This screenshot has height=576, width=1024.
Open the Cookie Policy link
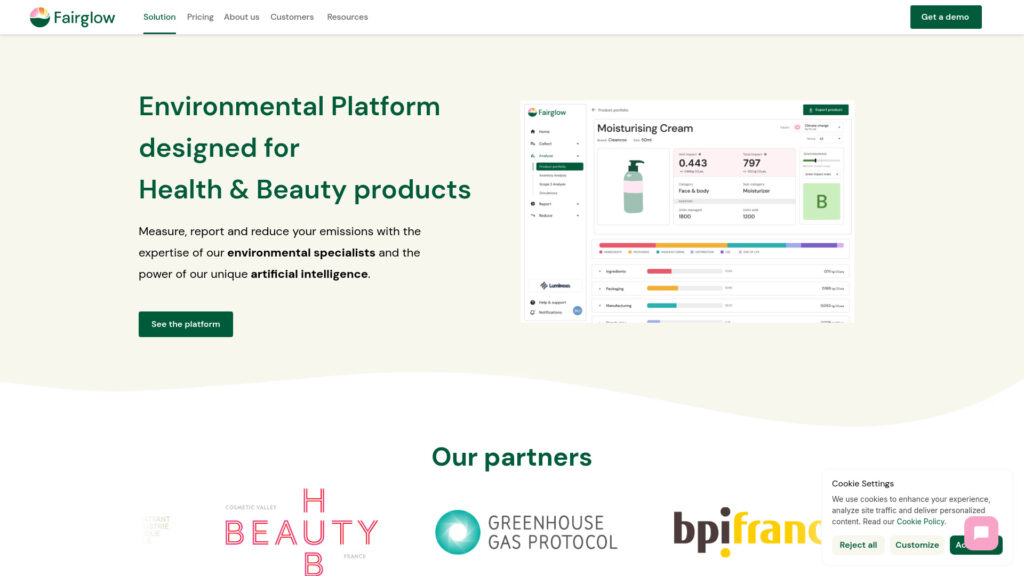920,521
